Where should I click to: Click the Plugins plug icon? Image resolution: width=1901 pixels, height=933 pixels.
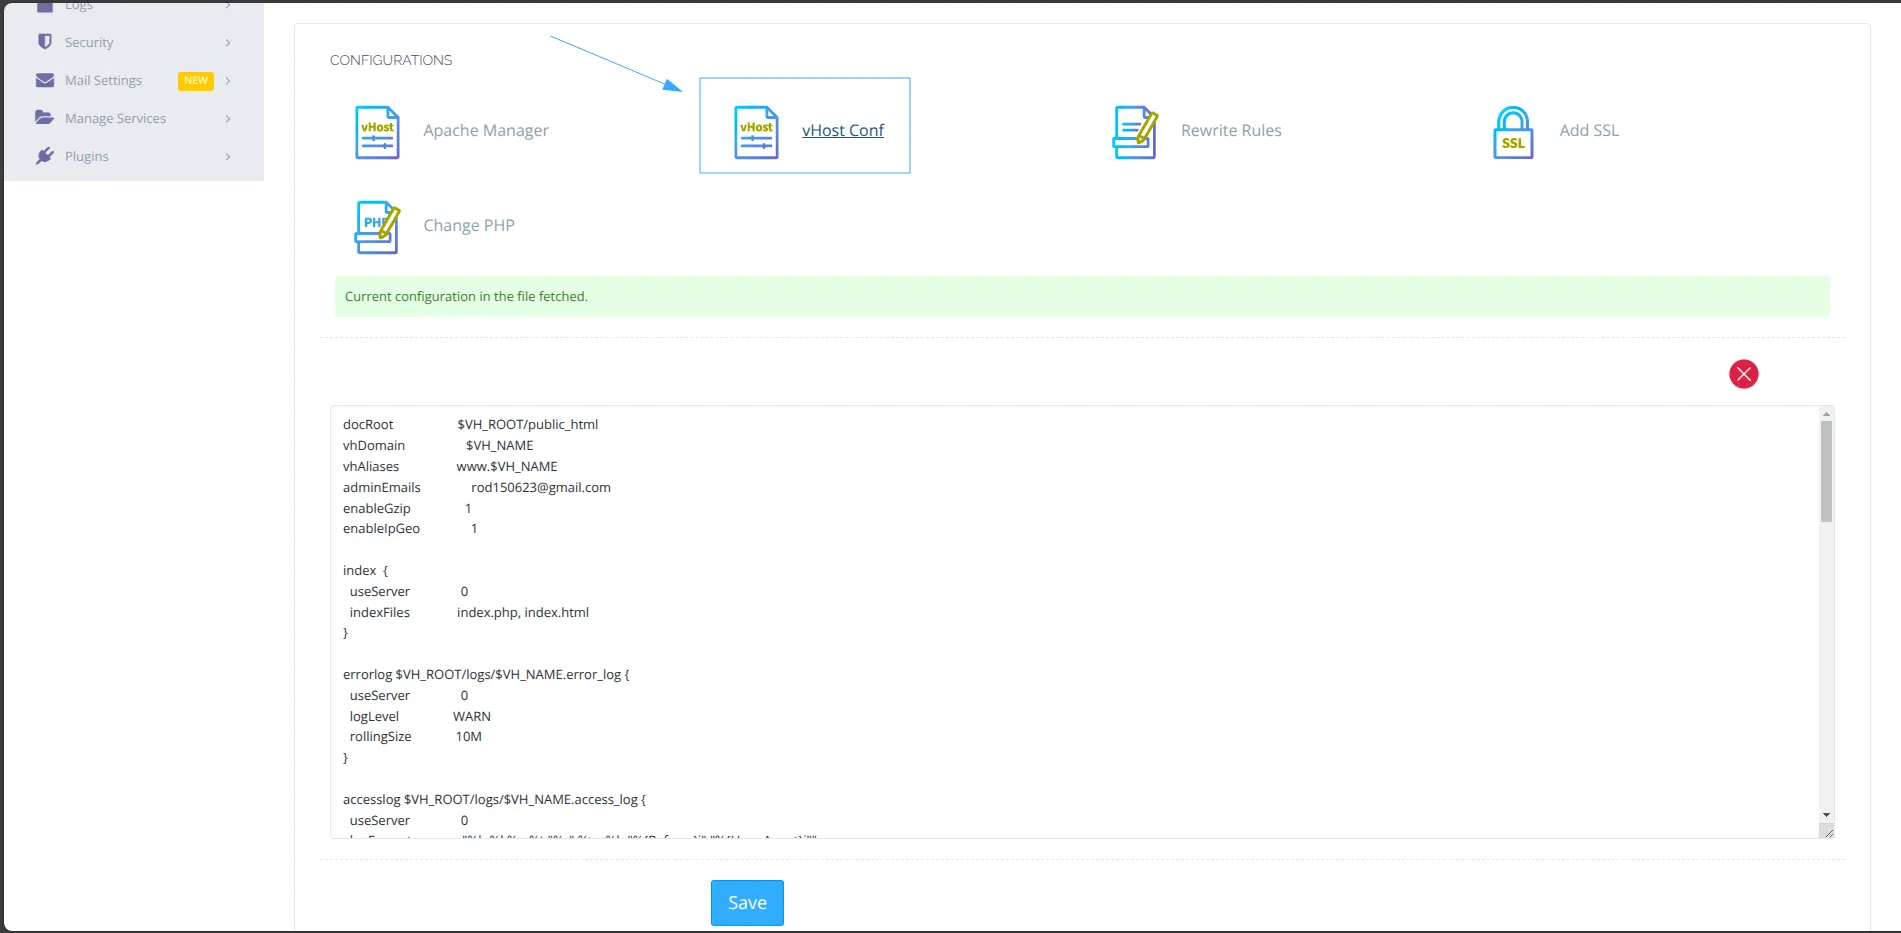point(45,156)
